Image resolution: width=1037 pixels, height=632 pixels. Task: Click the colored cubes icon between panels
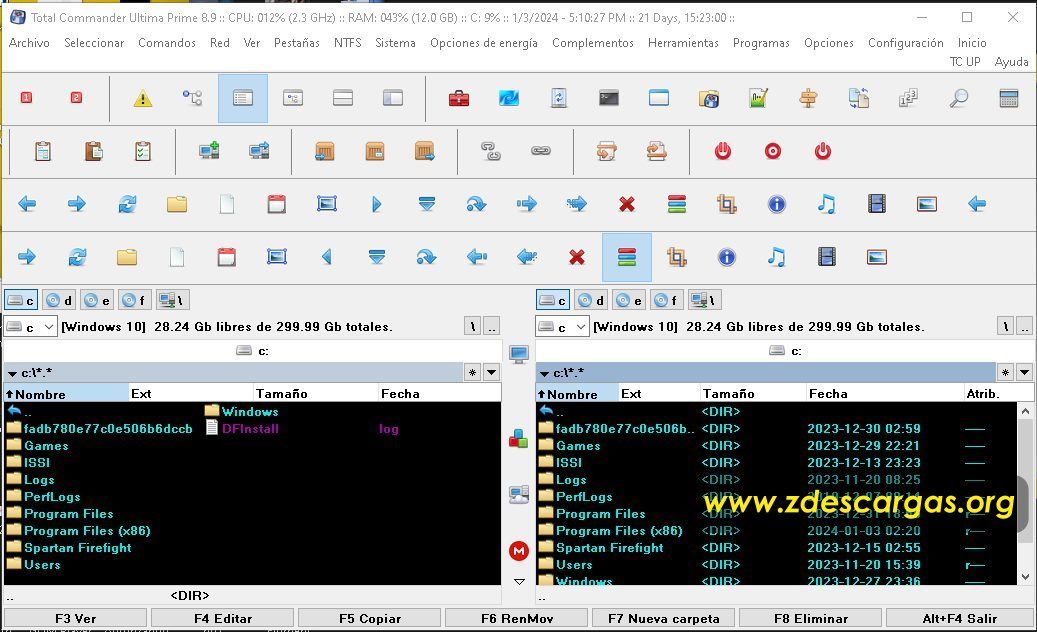pyautogui.click(x=518, y=438)
